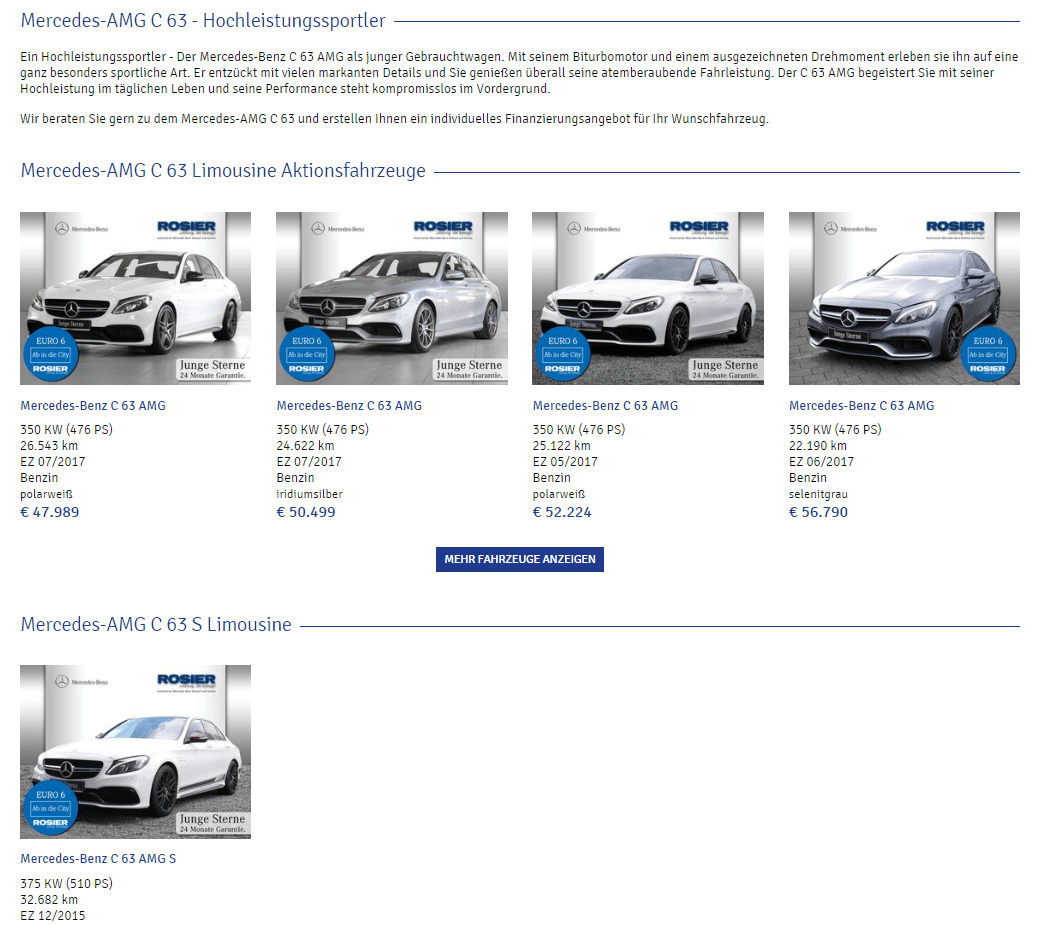Click the heading Mercedes-AMG C 63 Limousine Aktionsfahrzeuge

pyautogui.click(x=223, y=171)
